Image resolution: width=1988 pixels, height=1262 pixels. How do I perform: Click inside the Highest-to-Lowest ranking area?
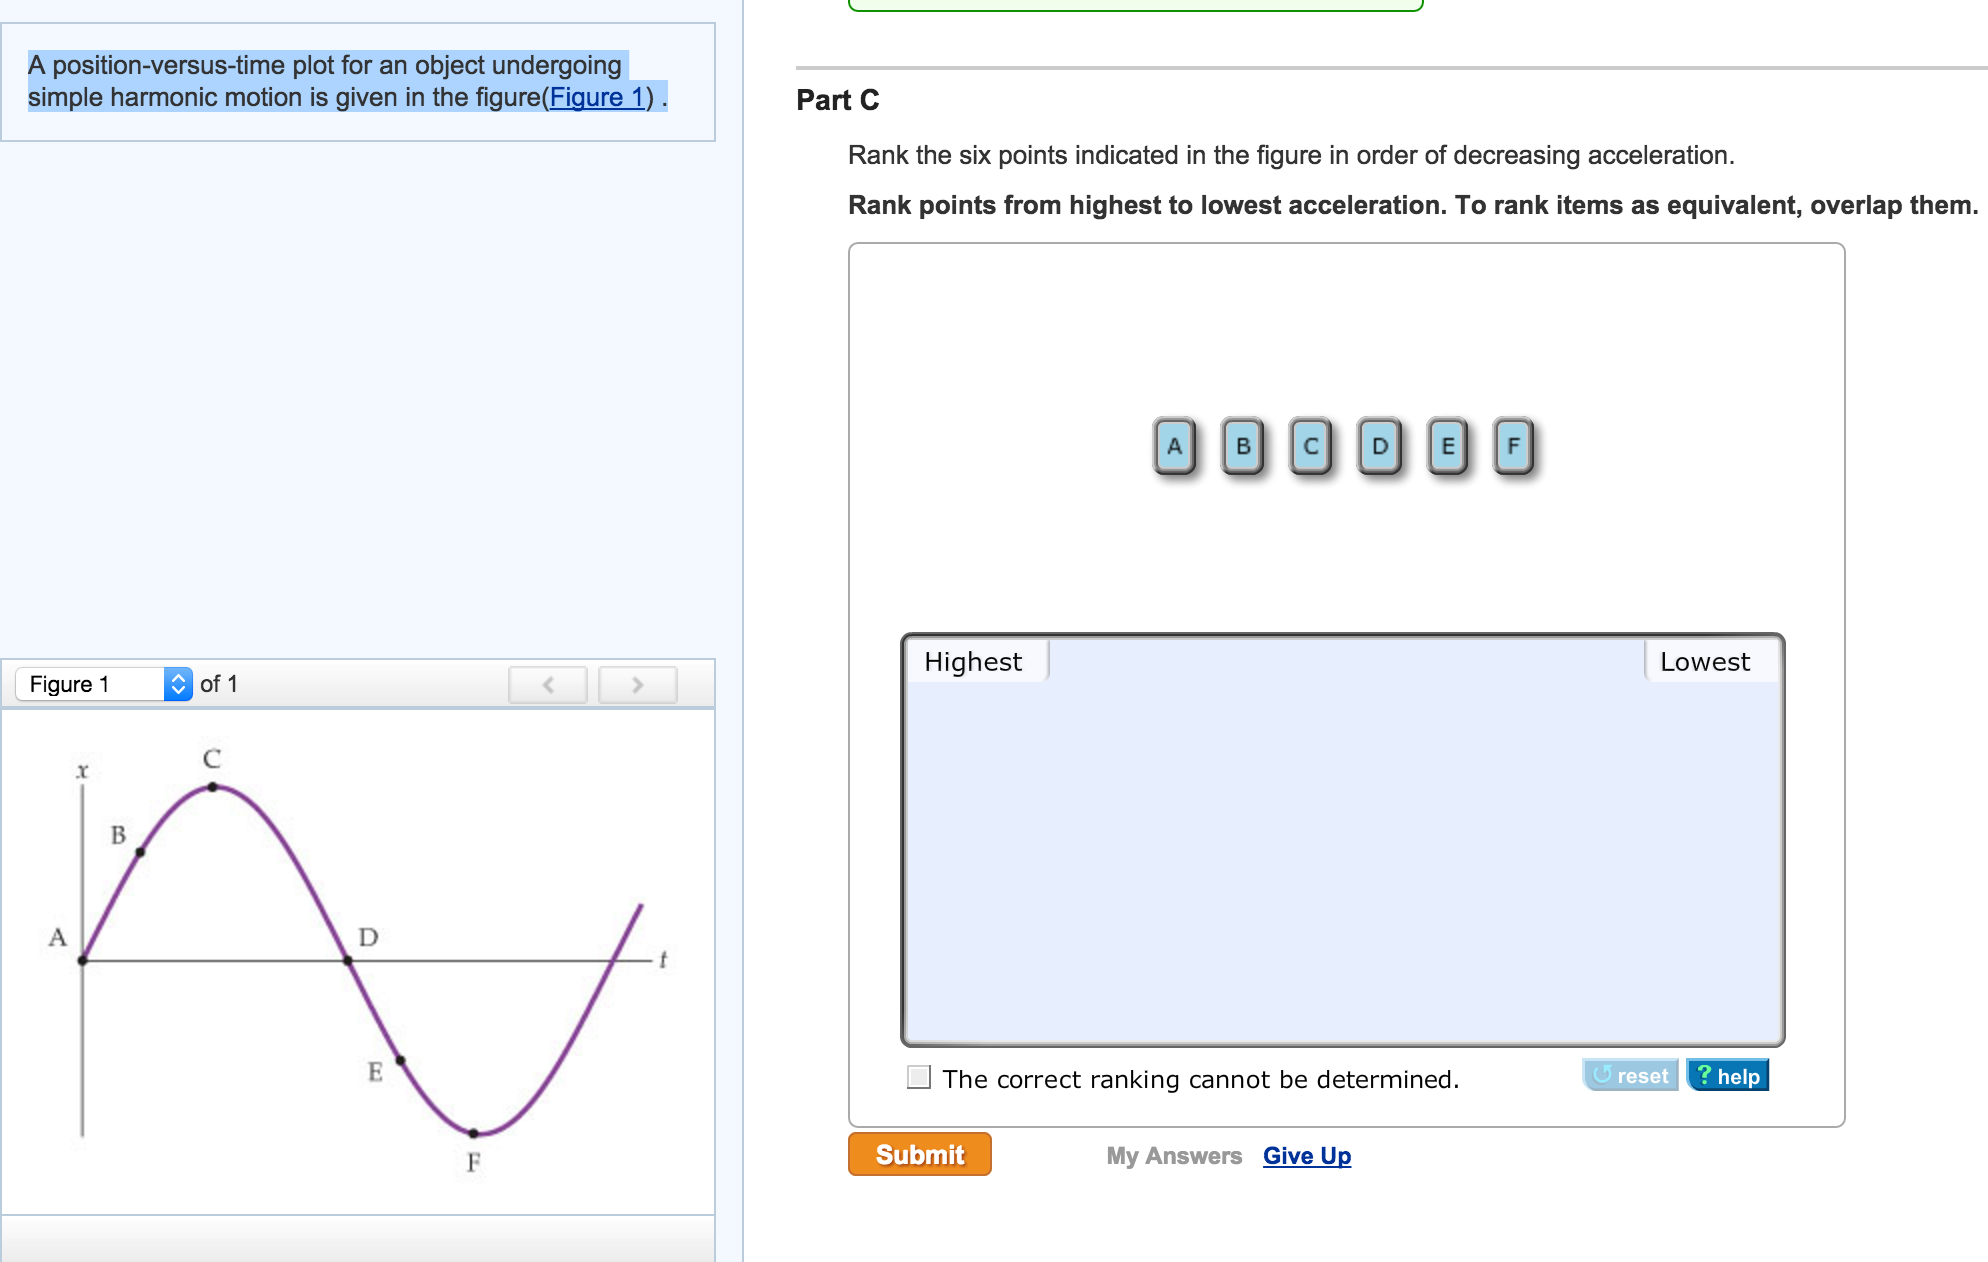coord(1342,860)
